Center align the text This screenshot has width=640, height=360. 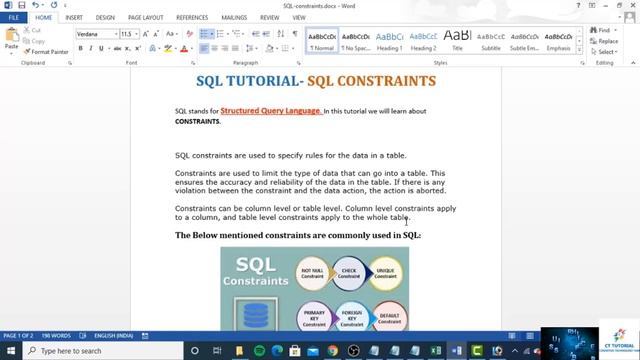214,49
